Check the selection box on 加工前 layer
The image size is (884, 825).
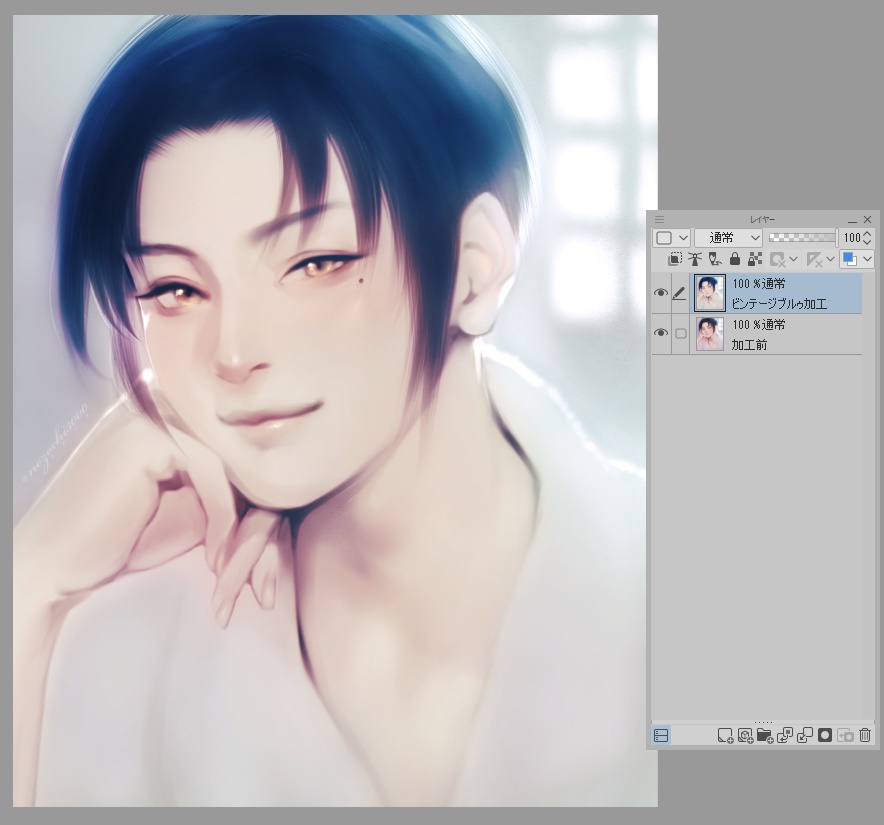coord(680,333)
